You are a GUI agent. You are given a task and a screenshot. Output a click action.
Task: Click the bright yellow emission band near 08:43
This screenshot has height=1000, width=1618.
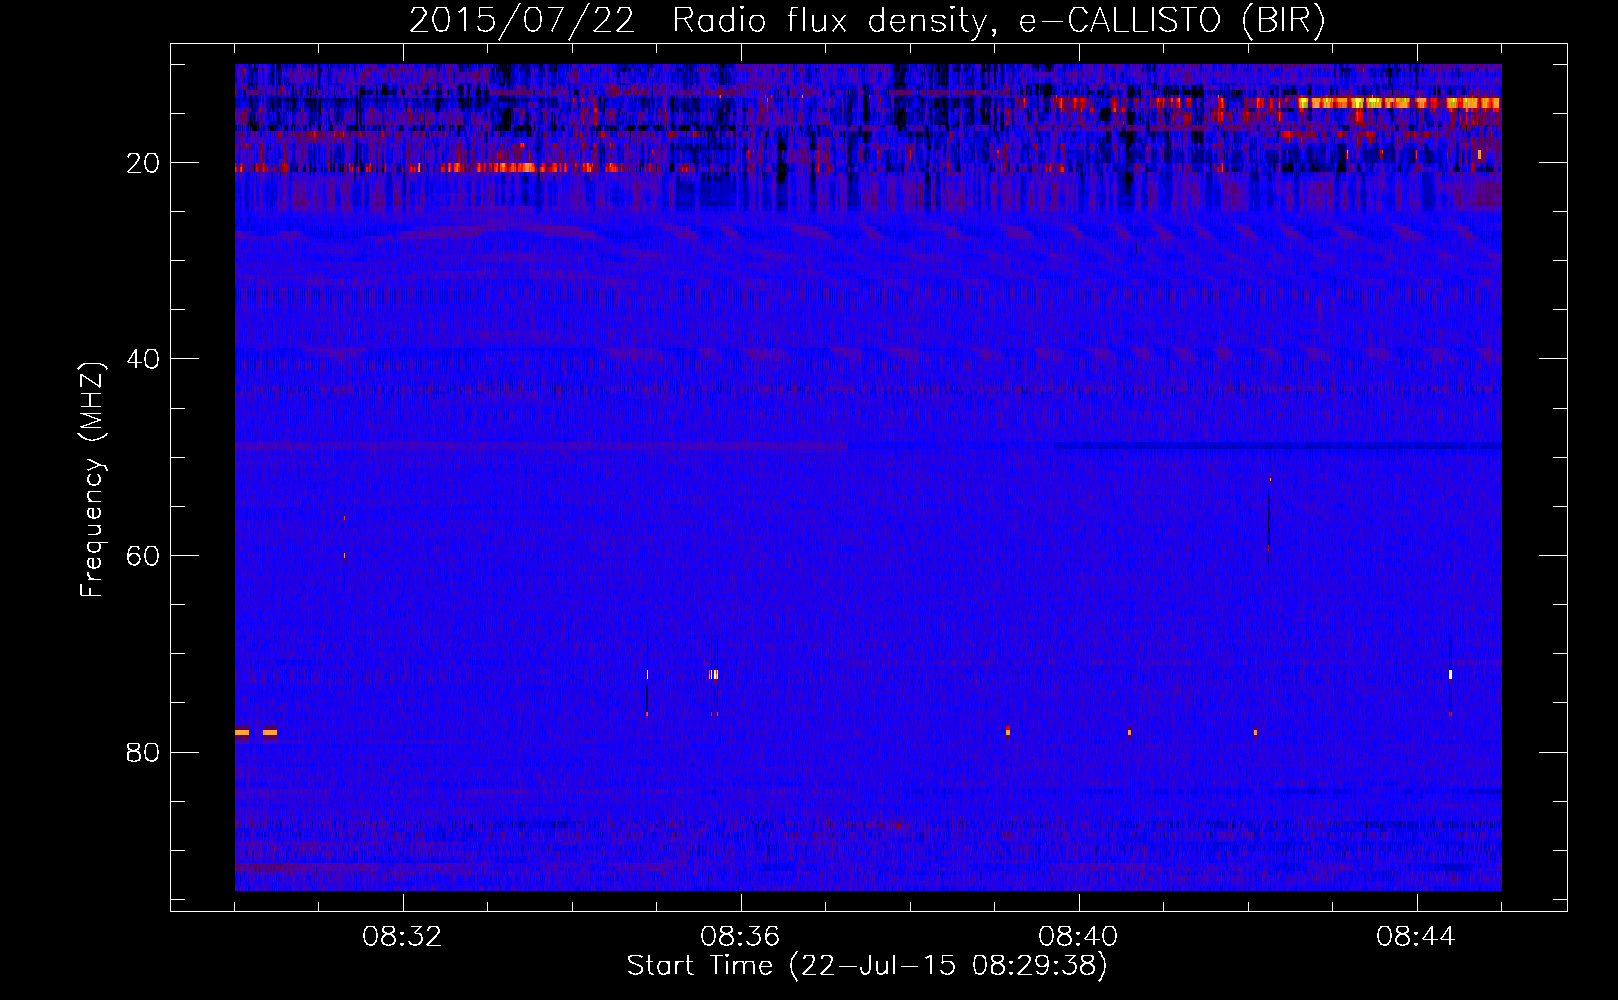click(x=1400, y=102)
